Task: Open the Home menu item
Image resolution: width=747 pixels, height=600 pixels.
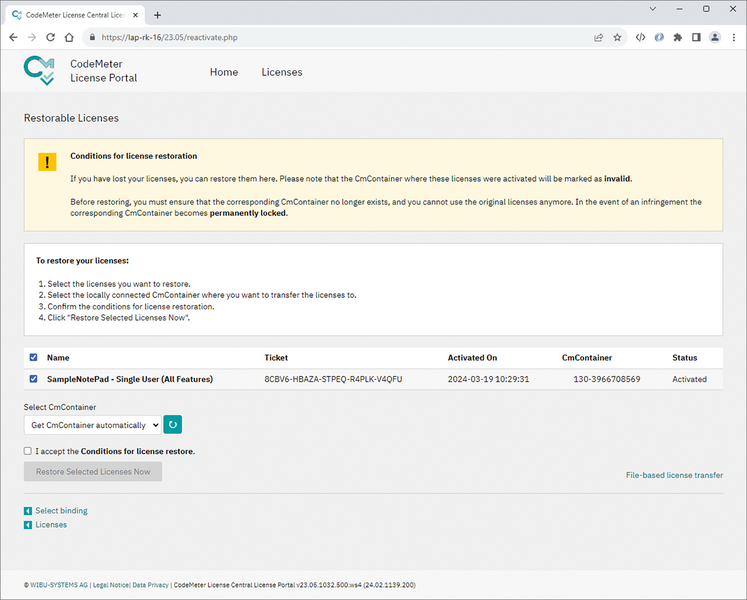Action: click(x=224, y=72)
